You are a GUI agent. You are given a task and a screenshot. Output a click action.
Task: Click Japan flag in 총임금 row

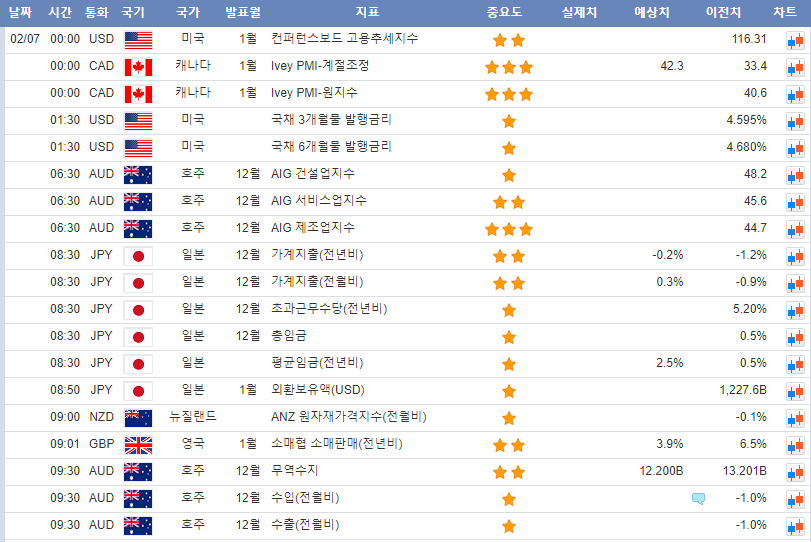point(138,336)
